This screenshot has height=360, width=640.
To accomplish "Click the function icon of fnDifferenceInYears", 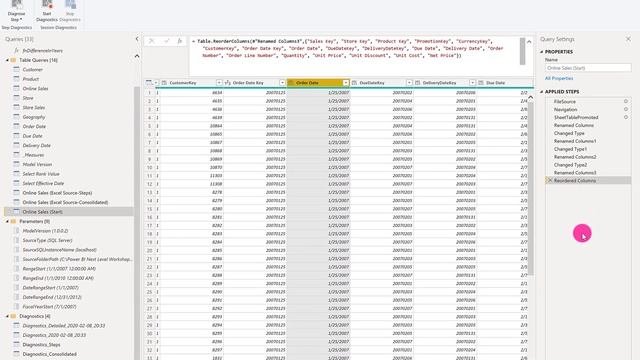I will 16,51.
